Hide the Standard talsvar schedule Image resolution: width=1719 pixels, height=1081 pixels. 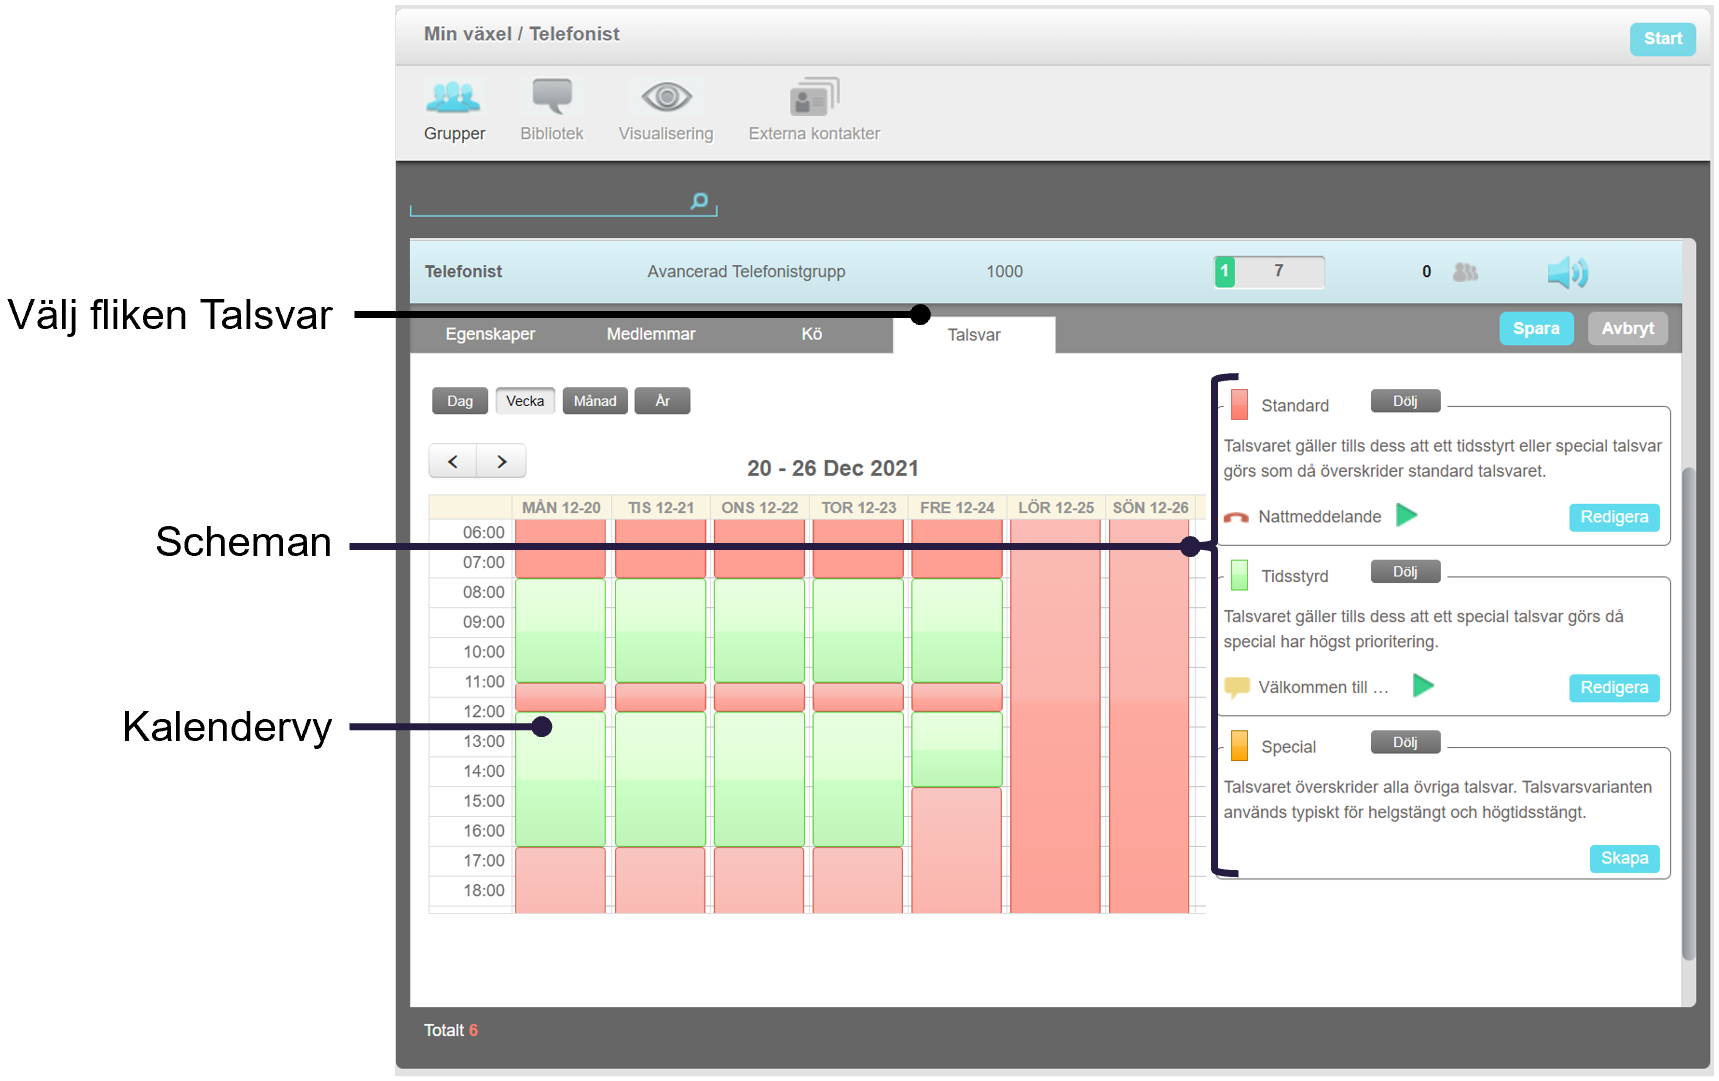[1405, 401]
